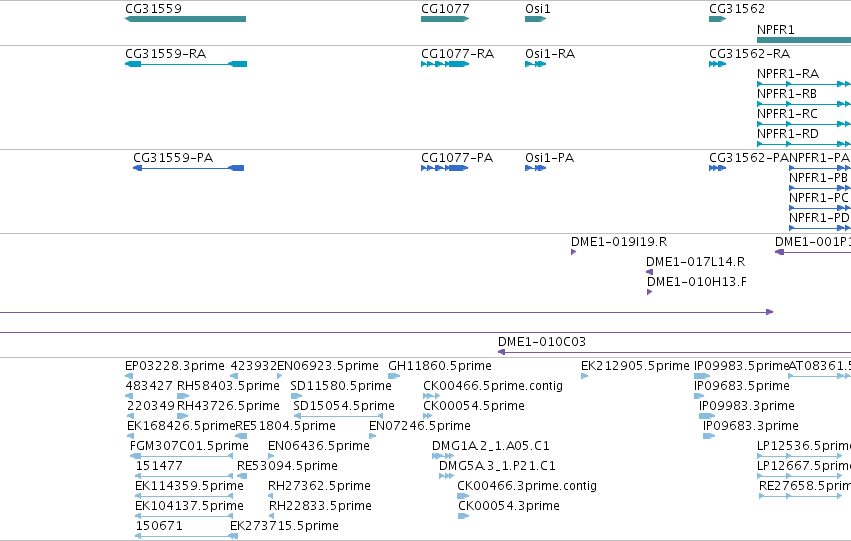Viewport: 851px width, 541px height.
Task: Select the CG31559 gene feature bar
Action: (186, 19)
